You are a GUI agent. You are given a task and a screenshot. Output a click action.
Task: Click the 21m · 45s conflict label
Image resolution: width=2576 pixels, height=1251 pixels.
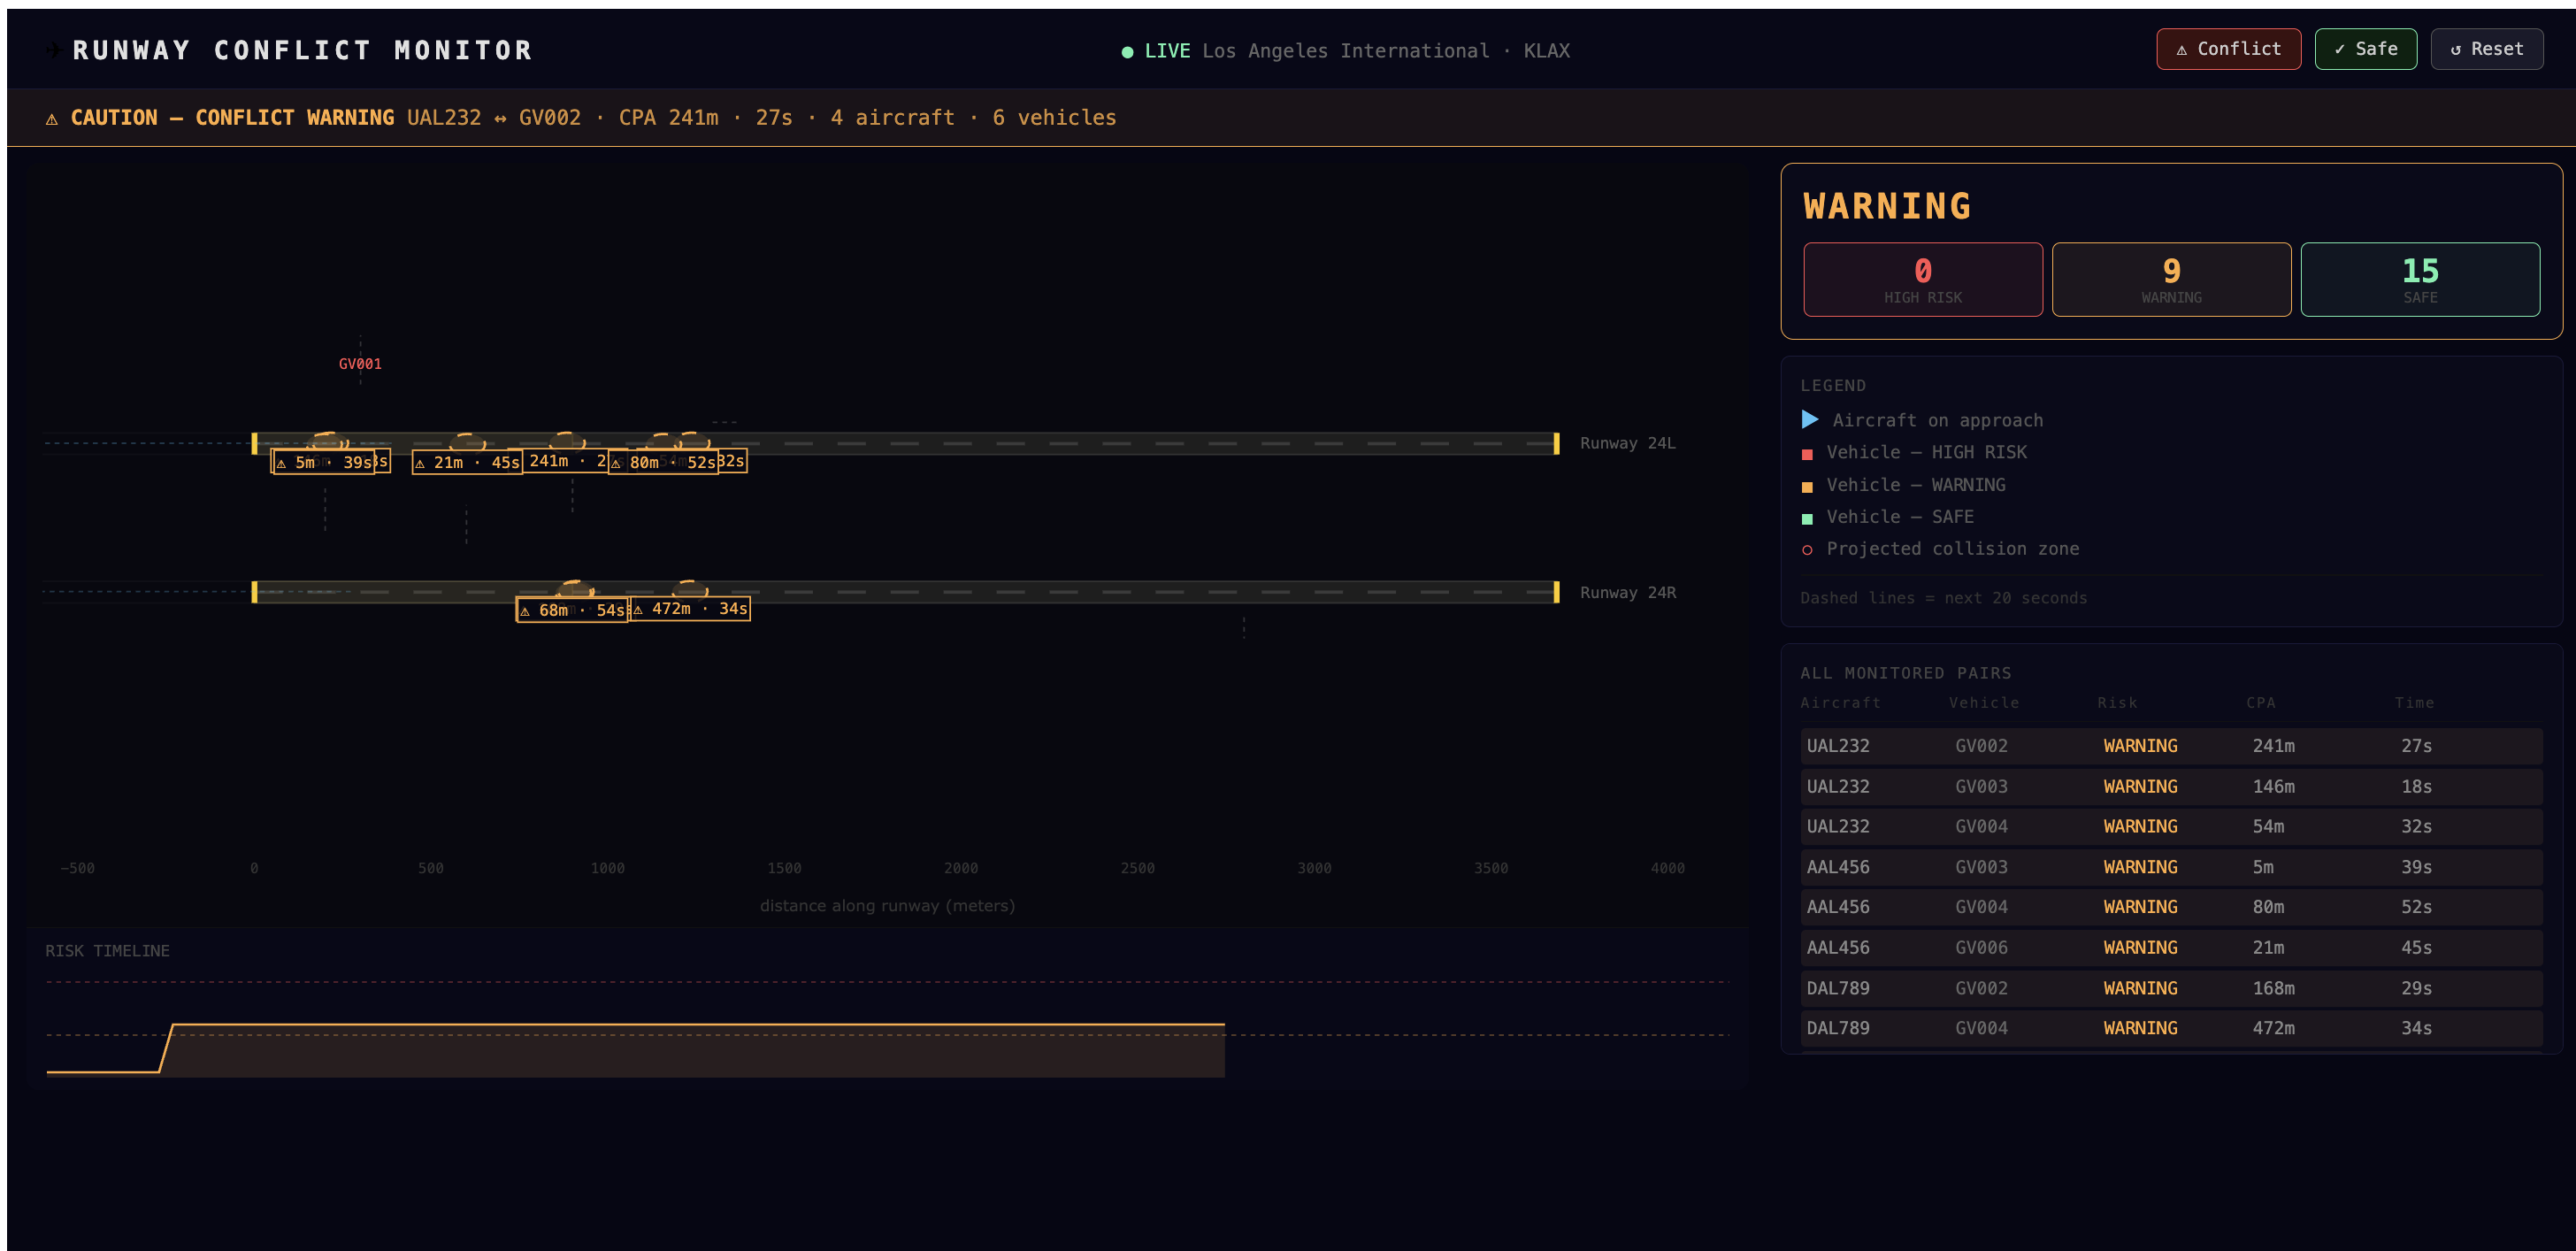[467, 463]
